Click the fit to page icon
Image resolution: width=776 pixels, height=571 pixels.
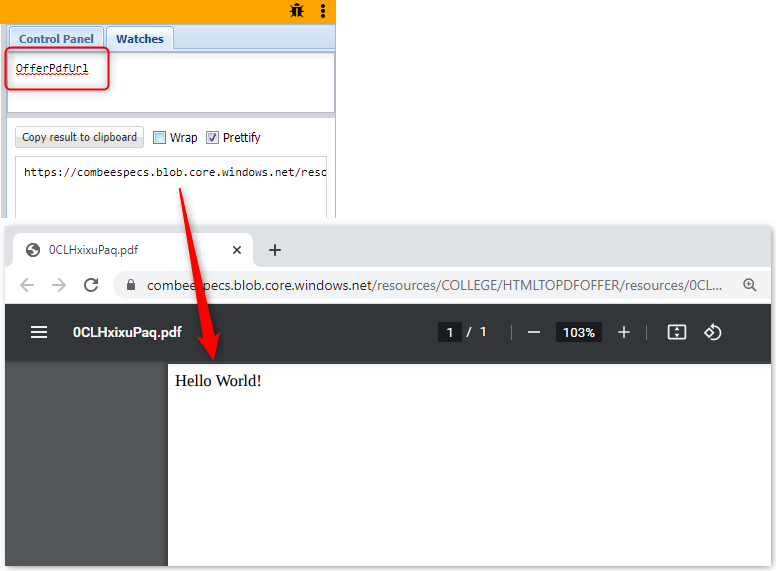[677, 332]
